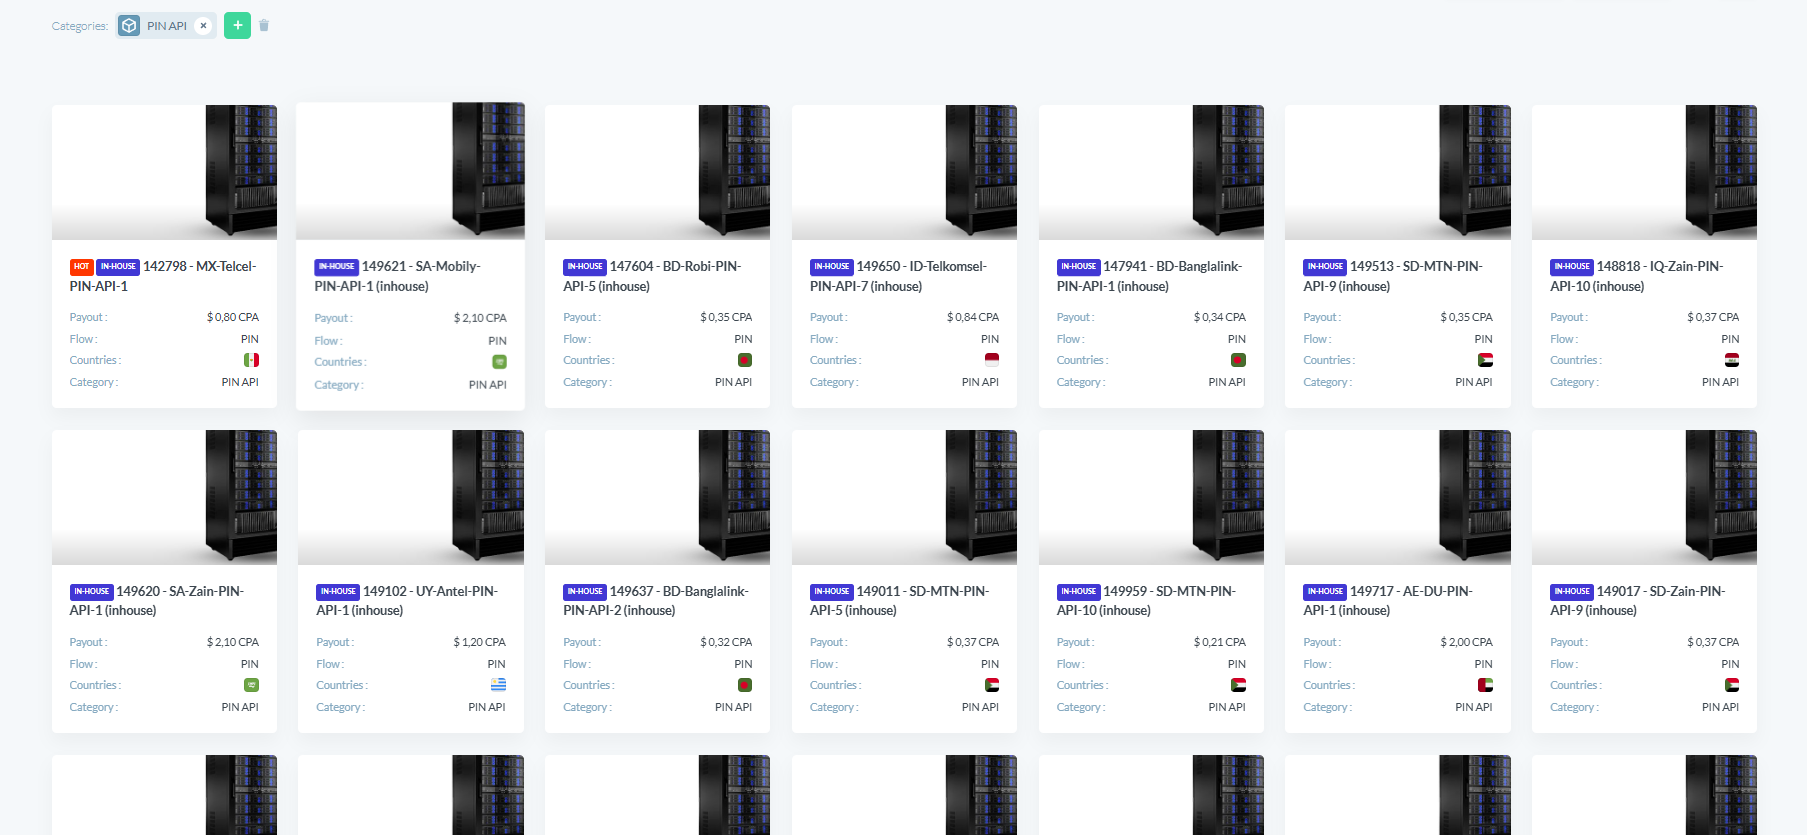The height and width of the screenshot is (835, 1807).
Task: Click Sudan flag on offer 149959
Action: (1238, 685)
